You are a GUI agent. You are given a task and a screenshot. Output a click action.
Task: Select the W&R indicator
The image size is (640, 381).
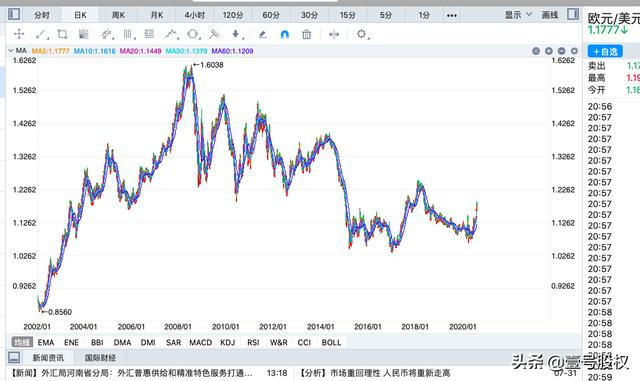[x=278, y=342]
